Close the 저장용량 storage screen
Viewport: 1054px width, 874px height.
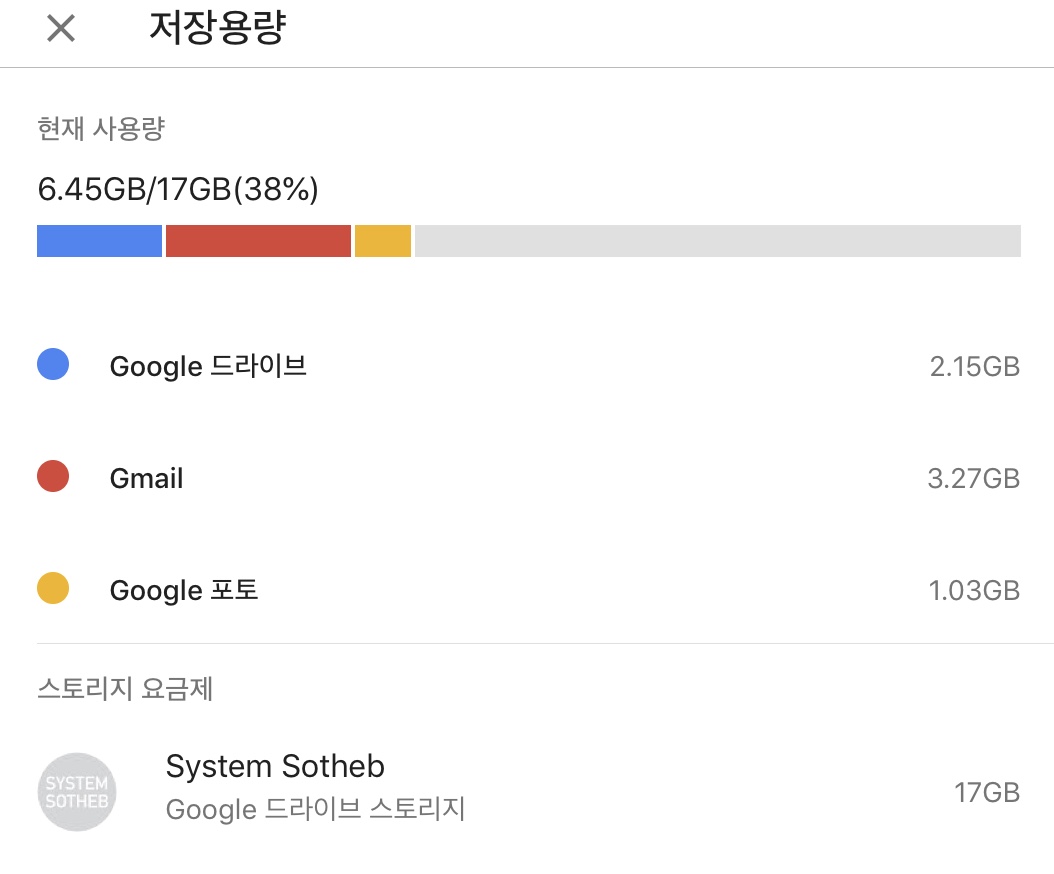coord(61,28)
